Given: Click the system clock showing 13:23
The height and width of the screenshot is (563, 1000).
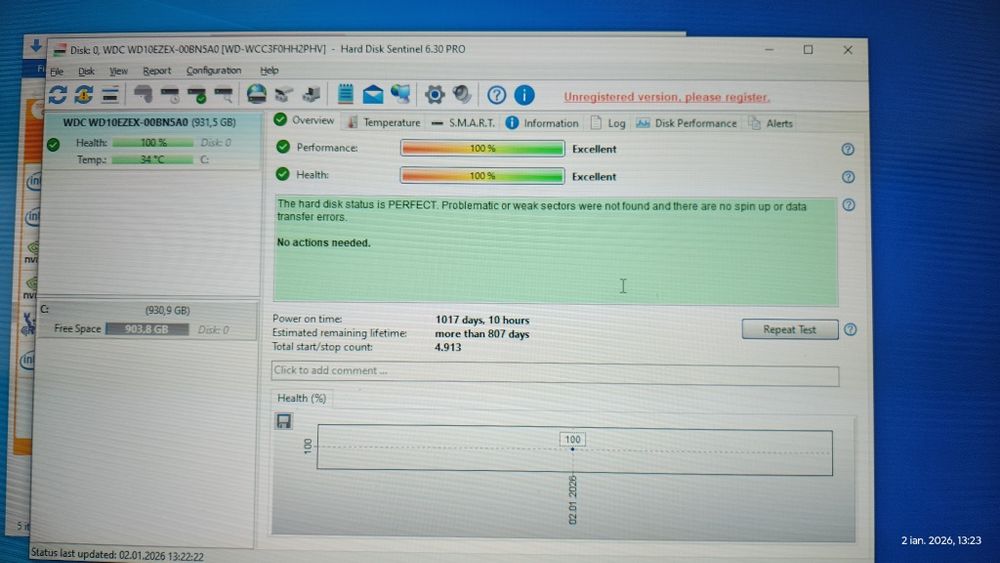Looking at the screenshot, I should 941,540.
